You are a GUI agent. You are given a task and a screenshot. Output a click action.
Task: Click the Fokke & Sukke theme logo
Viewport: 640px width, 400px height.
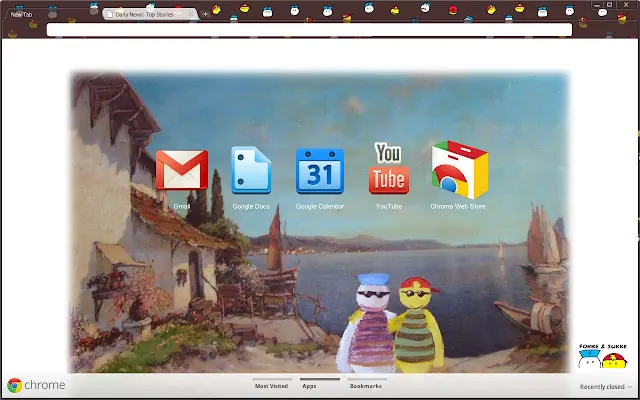click(602, 356)
